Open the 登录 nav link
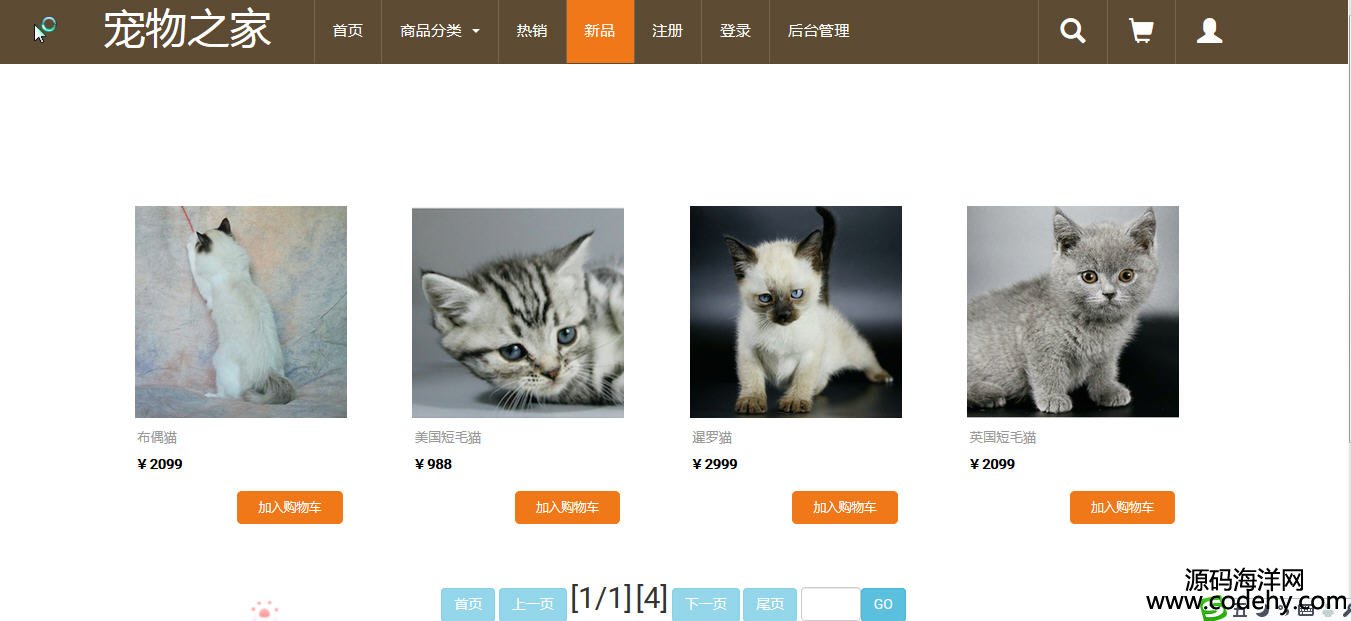Screen dimensions: 1351x621 point(735,31)
